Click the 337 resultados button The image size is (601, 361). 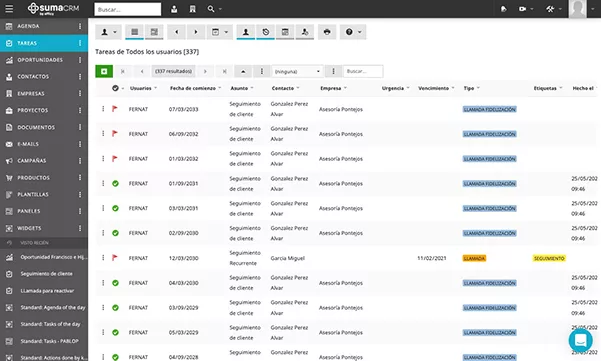pyautogui.click(x=173, y=71)
